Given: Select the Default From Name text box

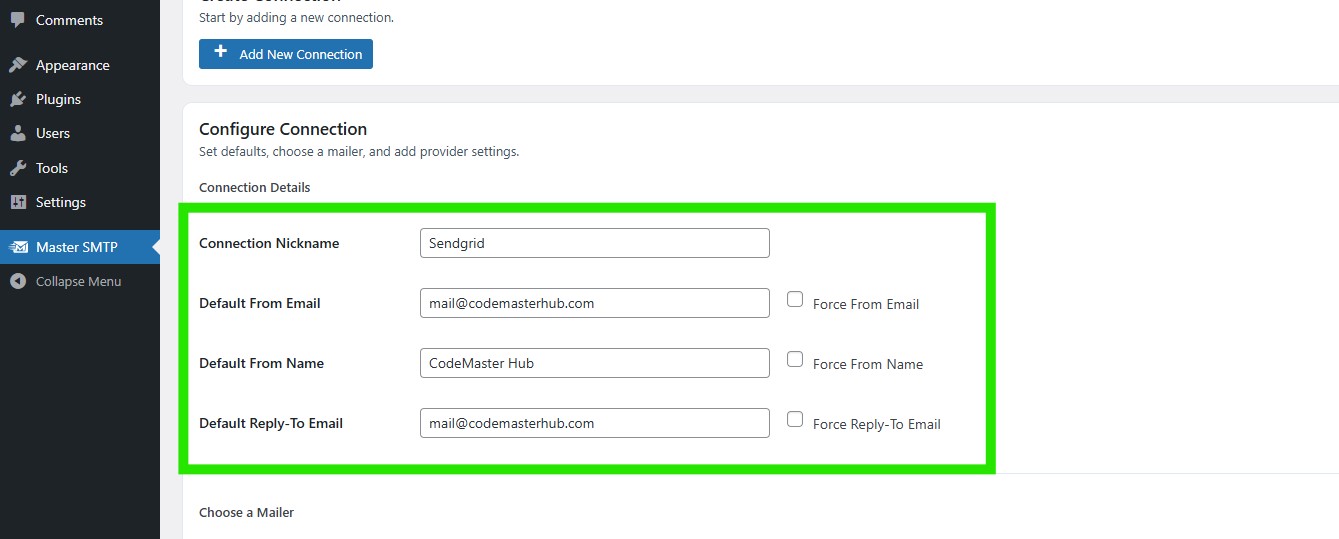Looking at the screenshot, I should (x=594, y=363).
